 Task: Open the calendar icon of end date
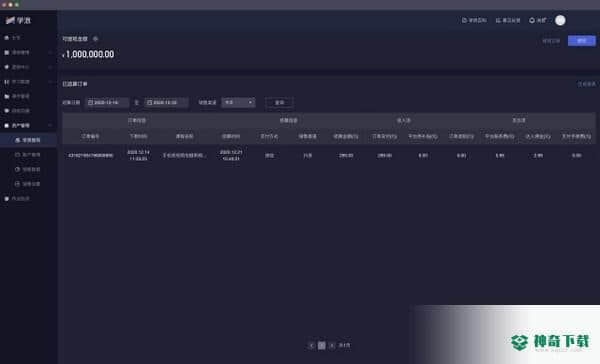(150, 103)
